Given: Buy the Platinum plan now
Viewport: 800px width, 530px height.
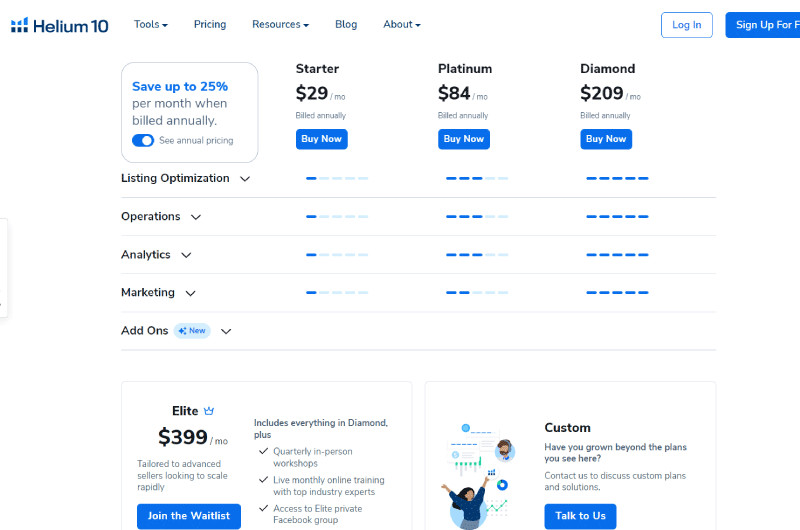Looking at the screenshot, I should click(x=464, y=139).
